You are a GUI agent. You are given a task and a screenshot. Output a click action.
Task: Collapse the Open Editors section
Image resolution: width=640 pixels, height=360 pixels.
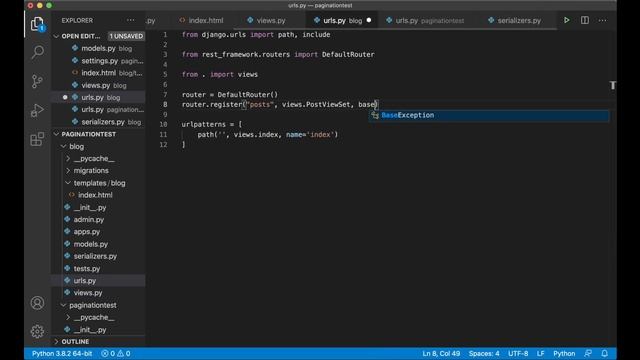coord(80,36)
